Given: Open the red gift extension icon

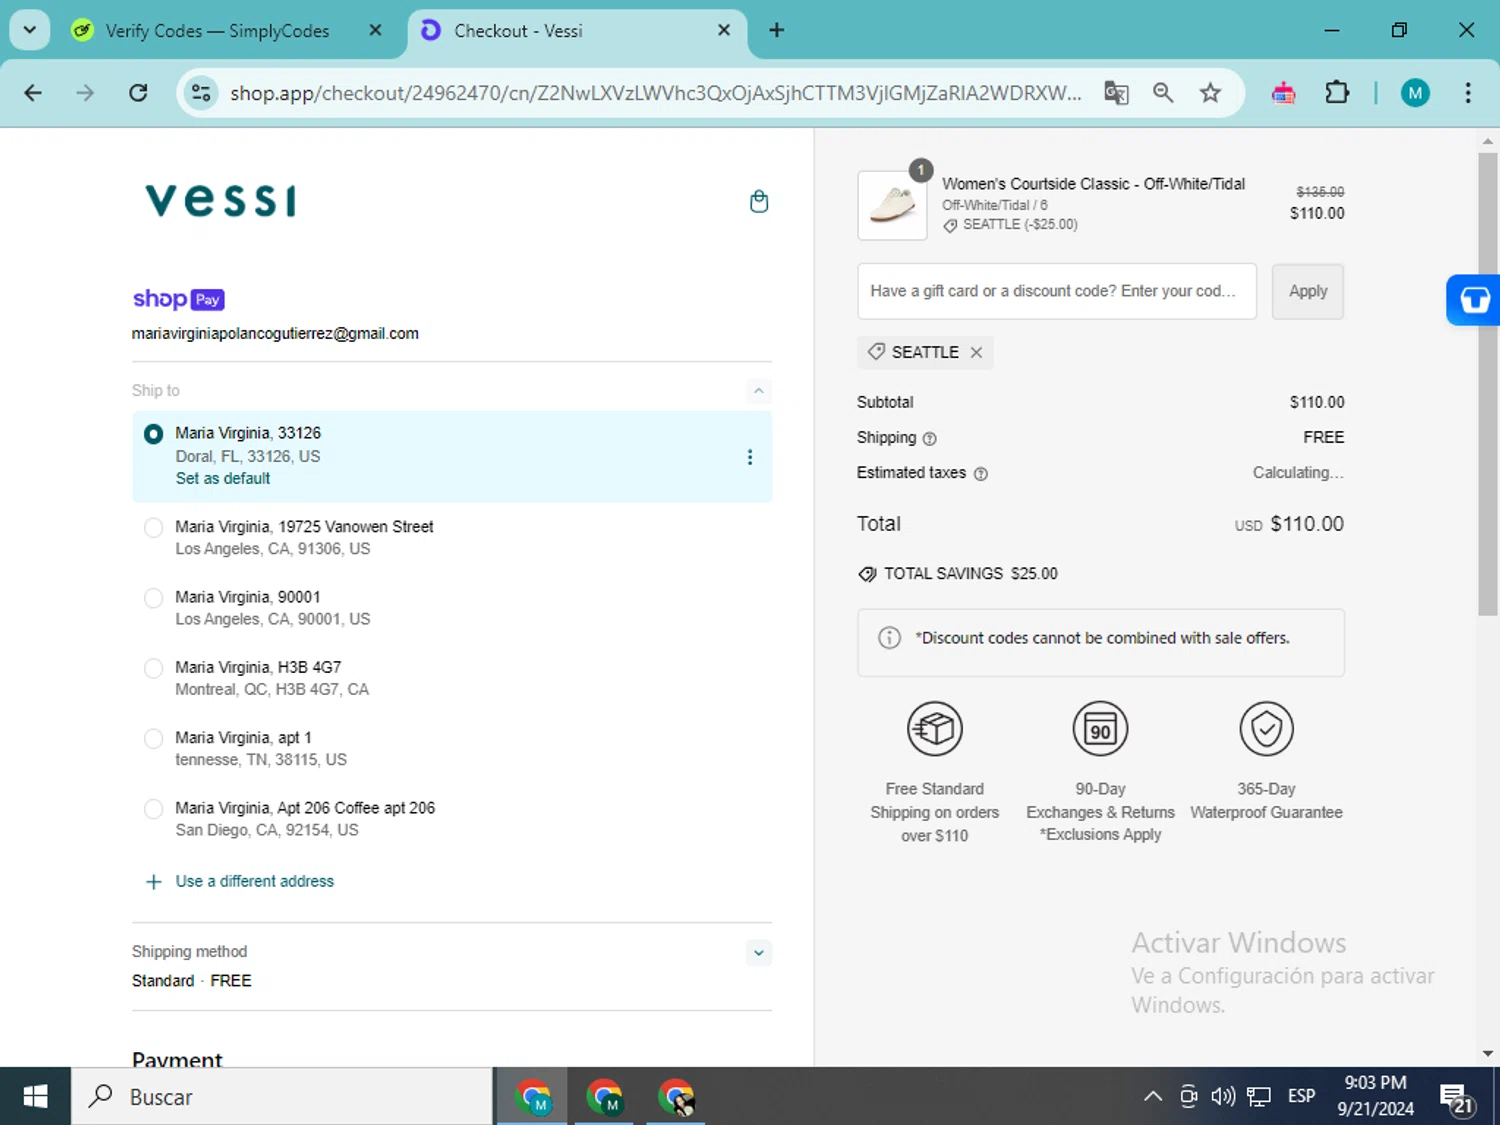Looking at the screenshot, I should pos(1283,93).
